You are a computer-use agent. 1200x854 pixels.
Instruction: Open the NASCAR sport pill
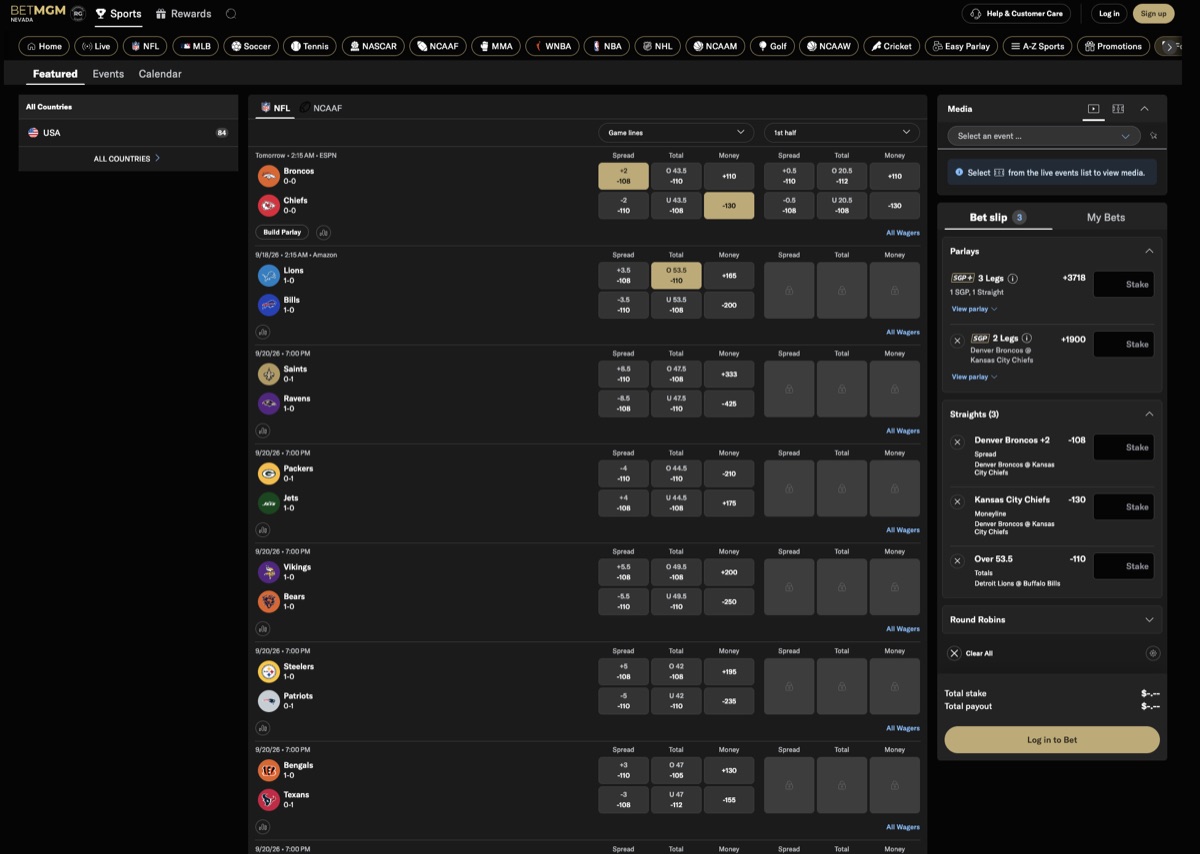[x=373, y=46]
